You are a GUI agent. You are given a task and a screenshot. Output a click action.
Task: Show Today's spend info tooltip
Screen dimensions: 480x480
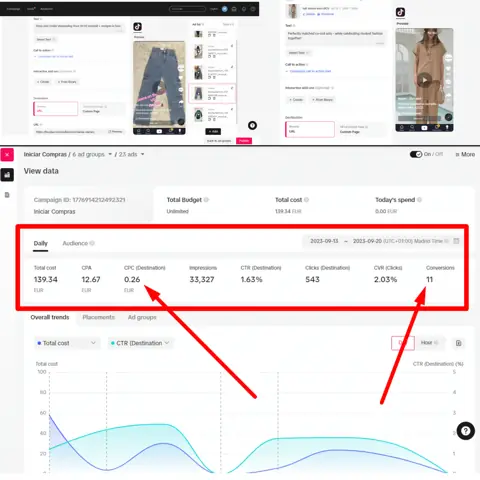[x=419, y=200]
